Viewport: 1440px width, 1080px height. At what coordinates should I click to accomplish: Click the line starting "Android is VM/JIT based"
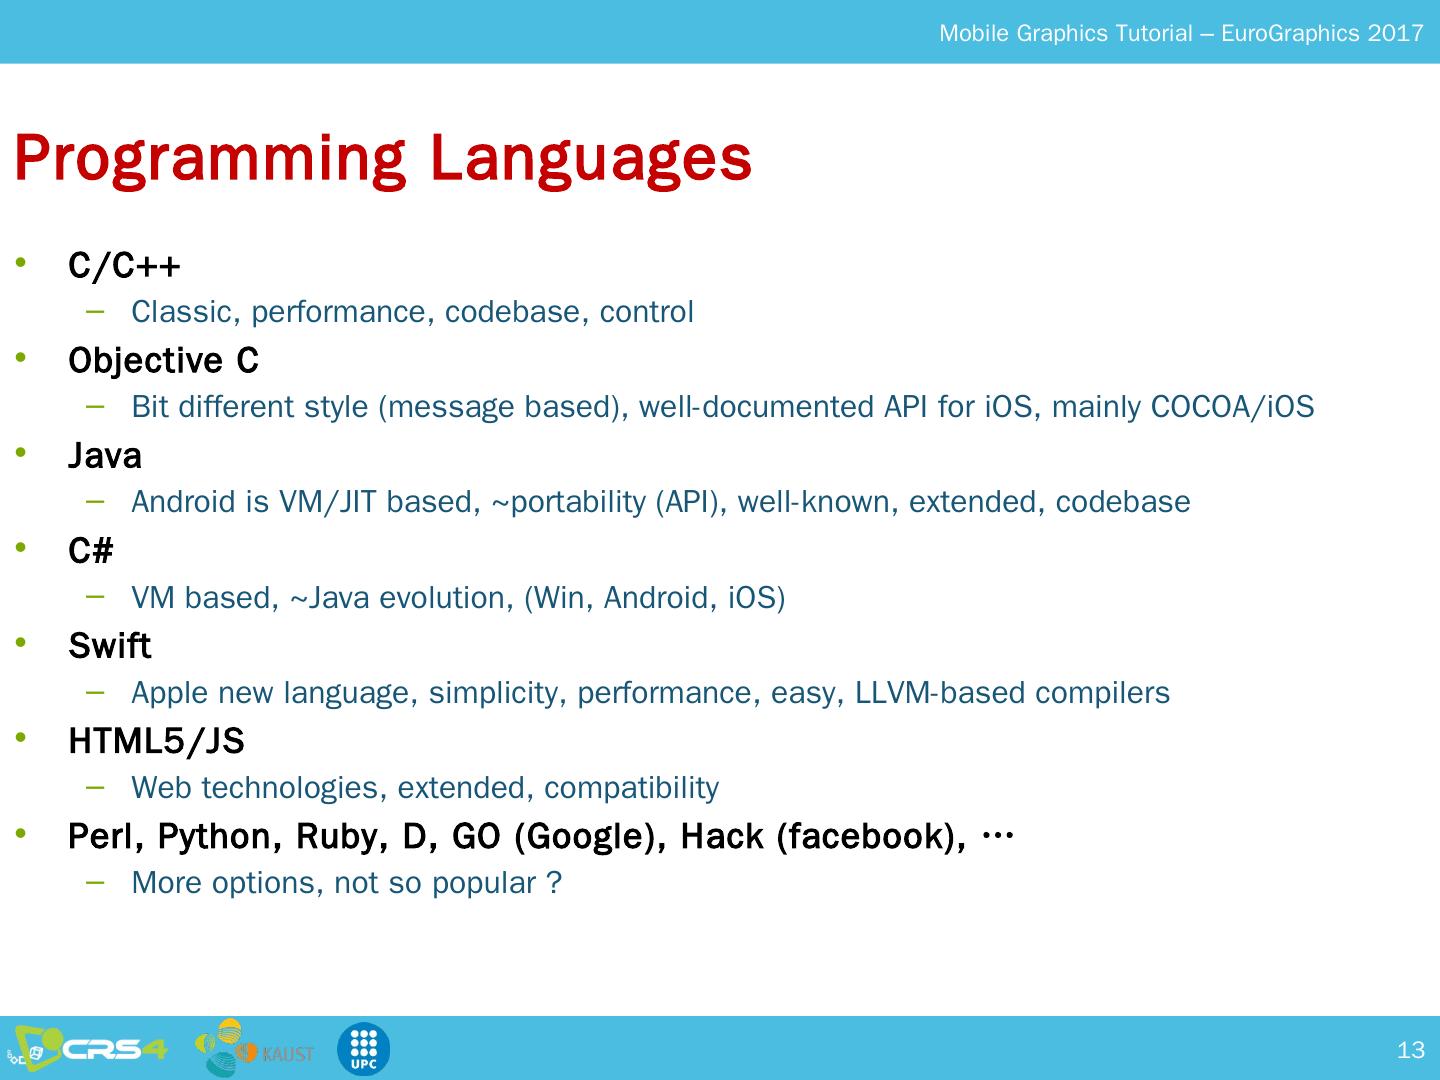pyautogui.click(x=660, y=502)
